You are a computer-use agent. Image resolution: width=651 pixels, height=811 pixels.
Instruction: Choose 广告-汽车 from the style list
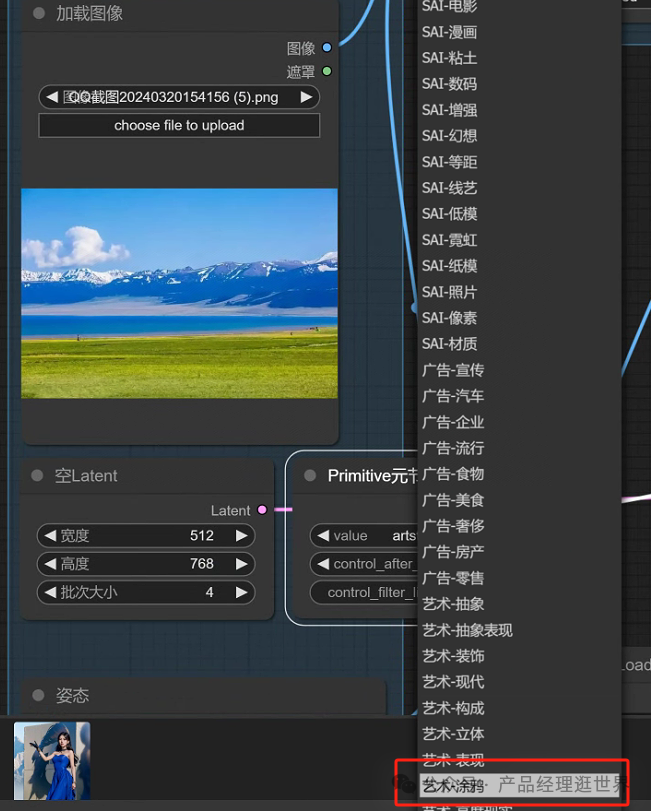[453, 396]
